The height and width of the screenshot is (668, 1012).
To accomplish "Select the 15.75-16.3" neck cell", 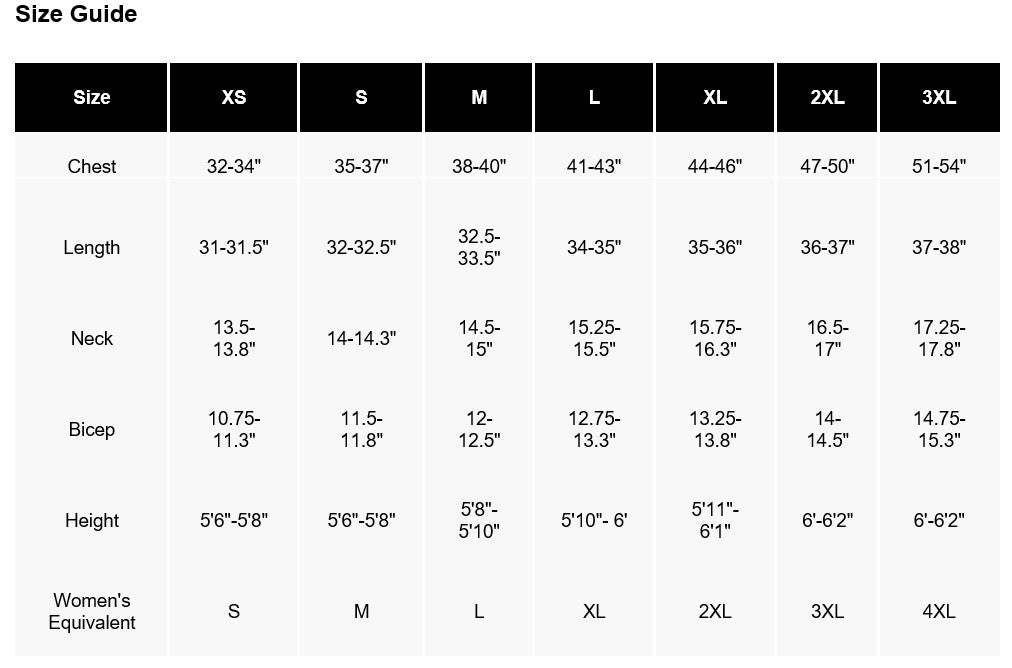I will [715, 339].
